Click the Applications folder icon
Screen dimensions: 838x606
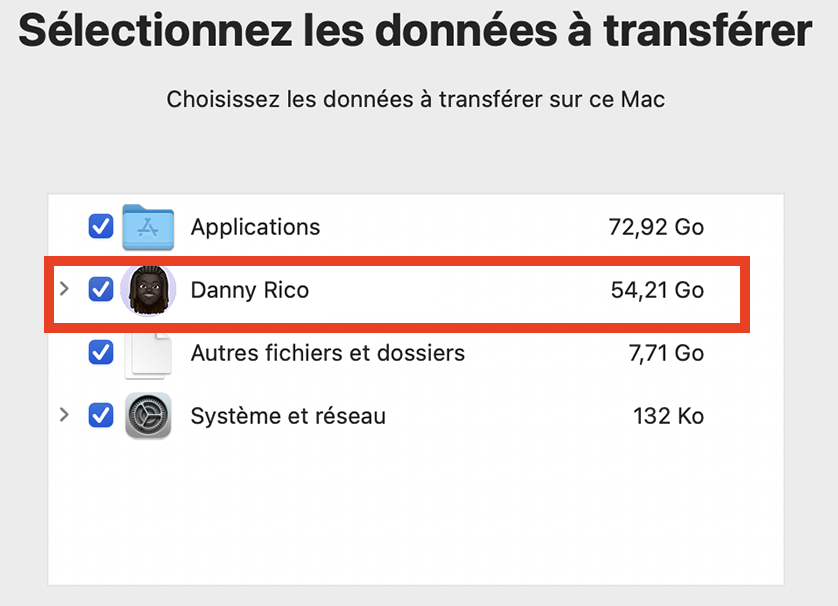[148, 227]
